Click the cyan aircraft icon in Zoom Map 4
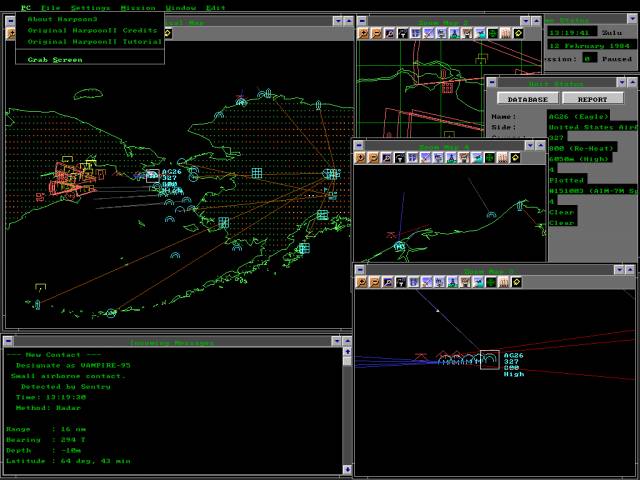 click(477, 158)
